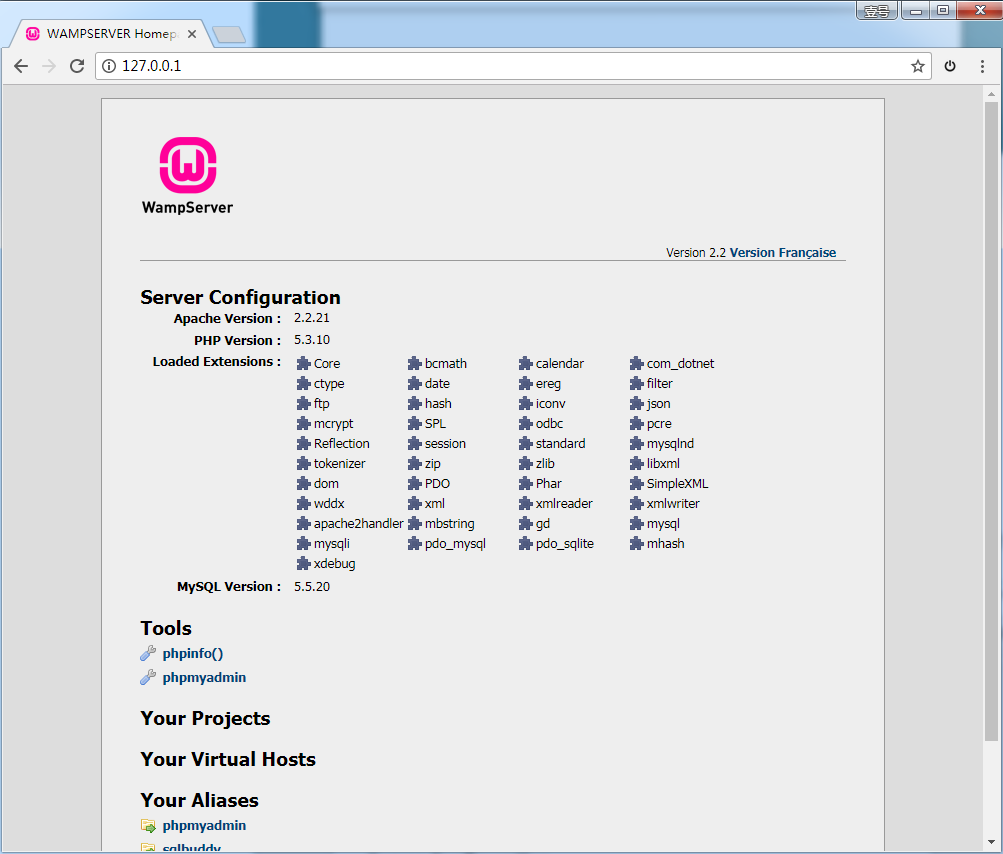Image resolution: width=1003 pixels, height=854 pixels.
Task: Click the power icon in browser toolbar
Action: pyautogui.click(x=950, y=66)
